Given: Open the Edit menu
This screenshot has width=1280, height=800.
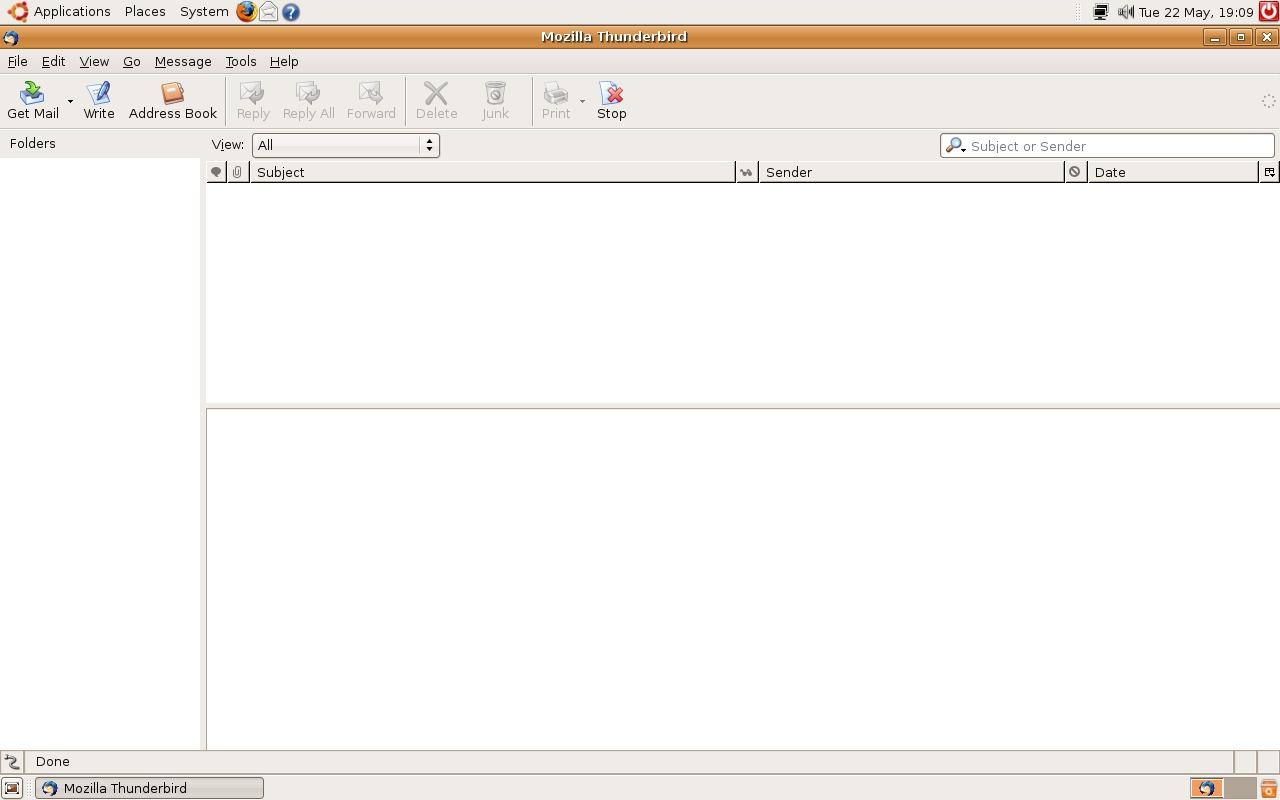Looking at the screenshot, I should [x=53, y=61].
